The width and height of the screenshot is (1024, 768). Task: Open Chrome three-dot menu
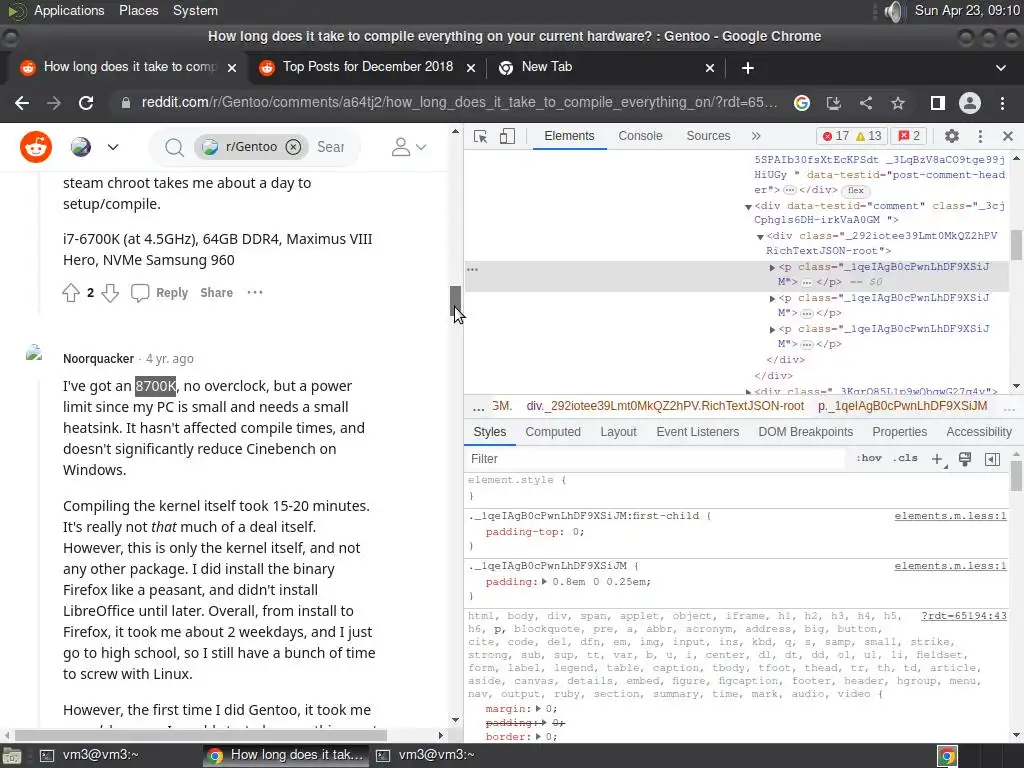[1002, 103]
